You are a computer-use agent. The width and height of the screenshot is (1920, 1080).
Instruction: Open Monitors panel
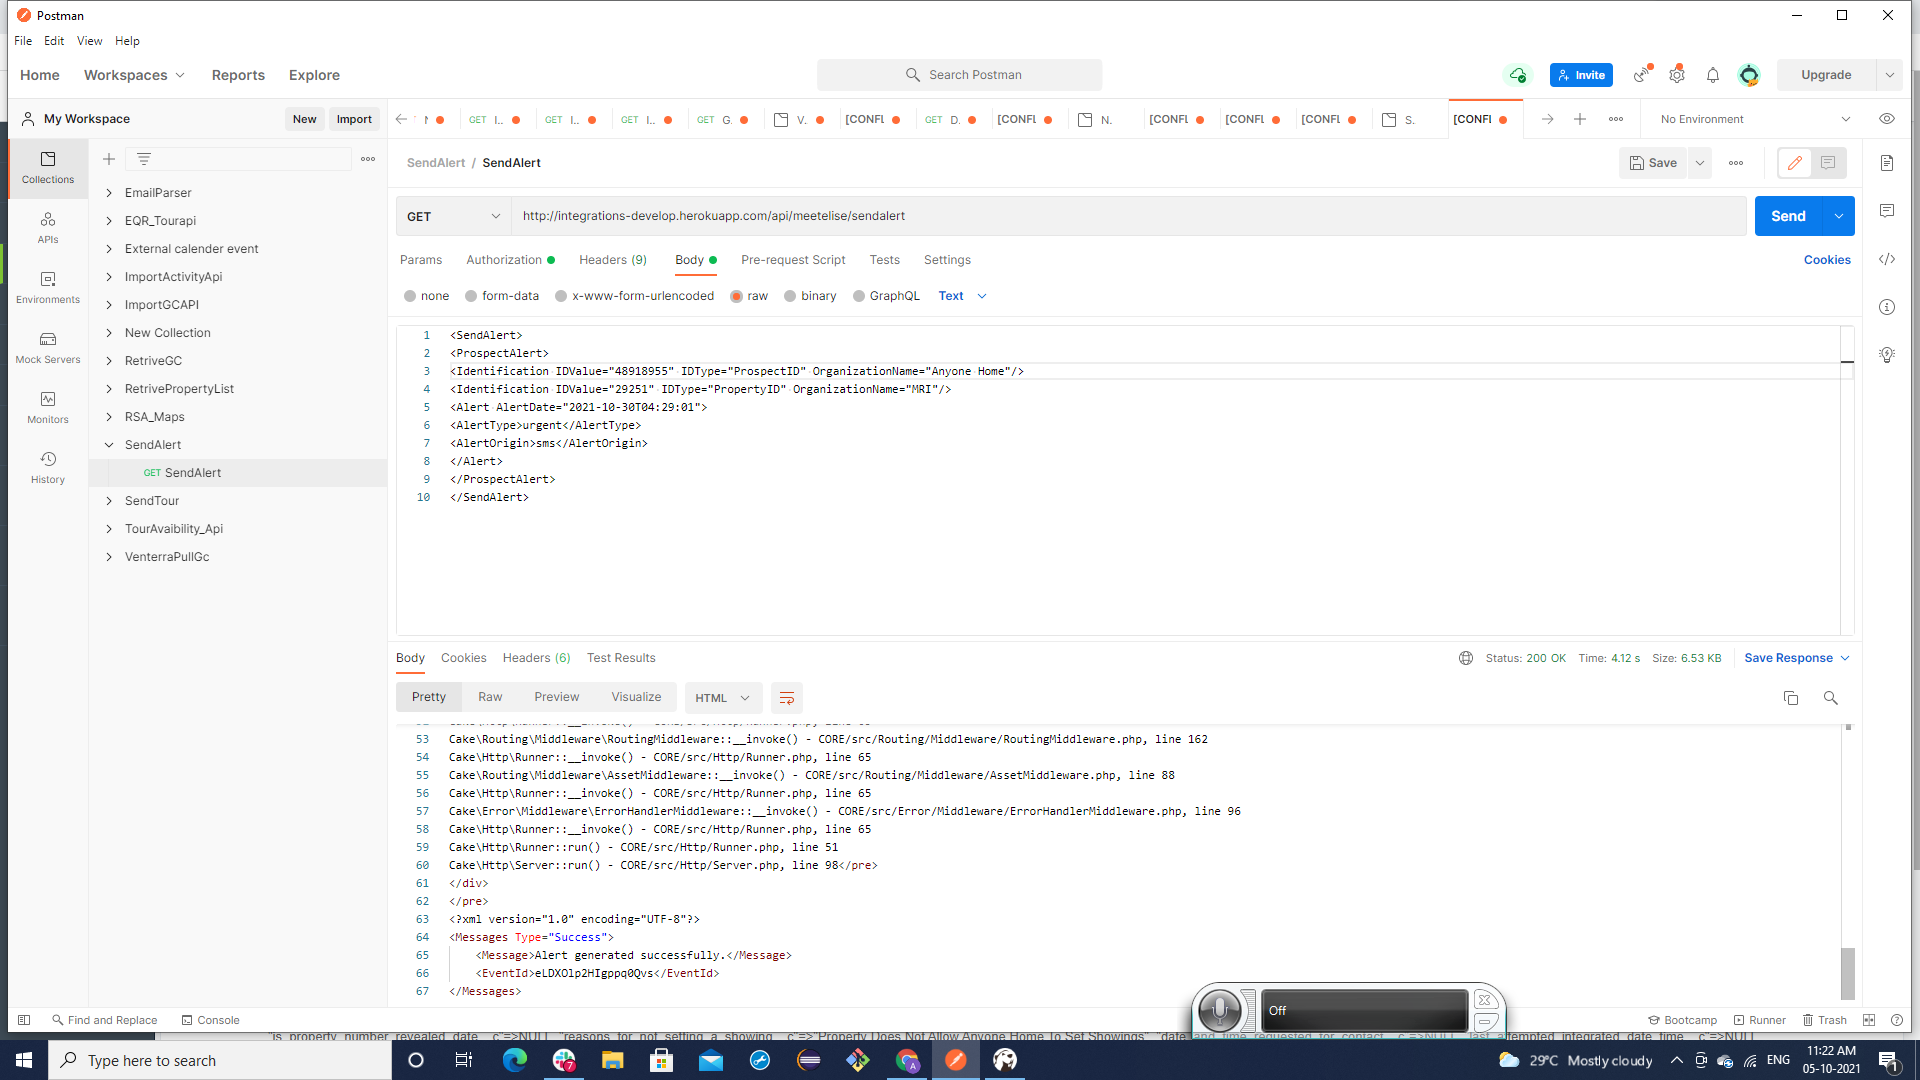pyautogui.click(x=48, y=408)
